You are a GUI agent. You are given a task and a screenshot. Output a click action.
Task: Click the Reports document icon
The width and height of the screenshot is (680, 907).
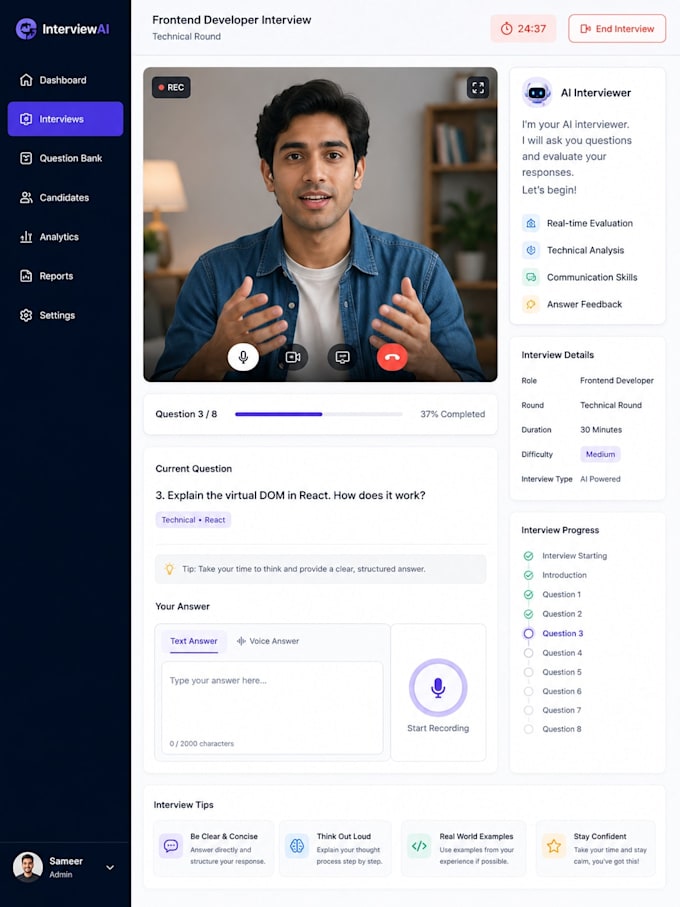pos(26,276)
